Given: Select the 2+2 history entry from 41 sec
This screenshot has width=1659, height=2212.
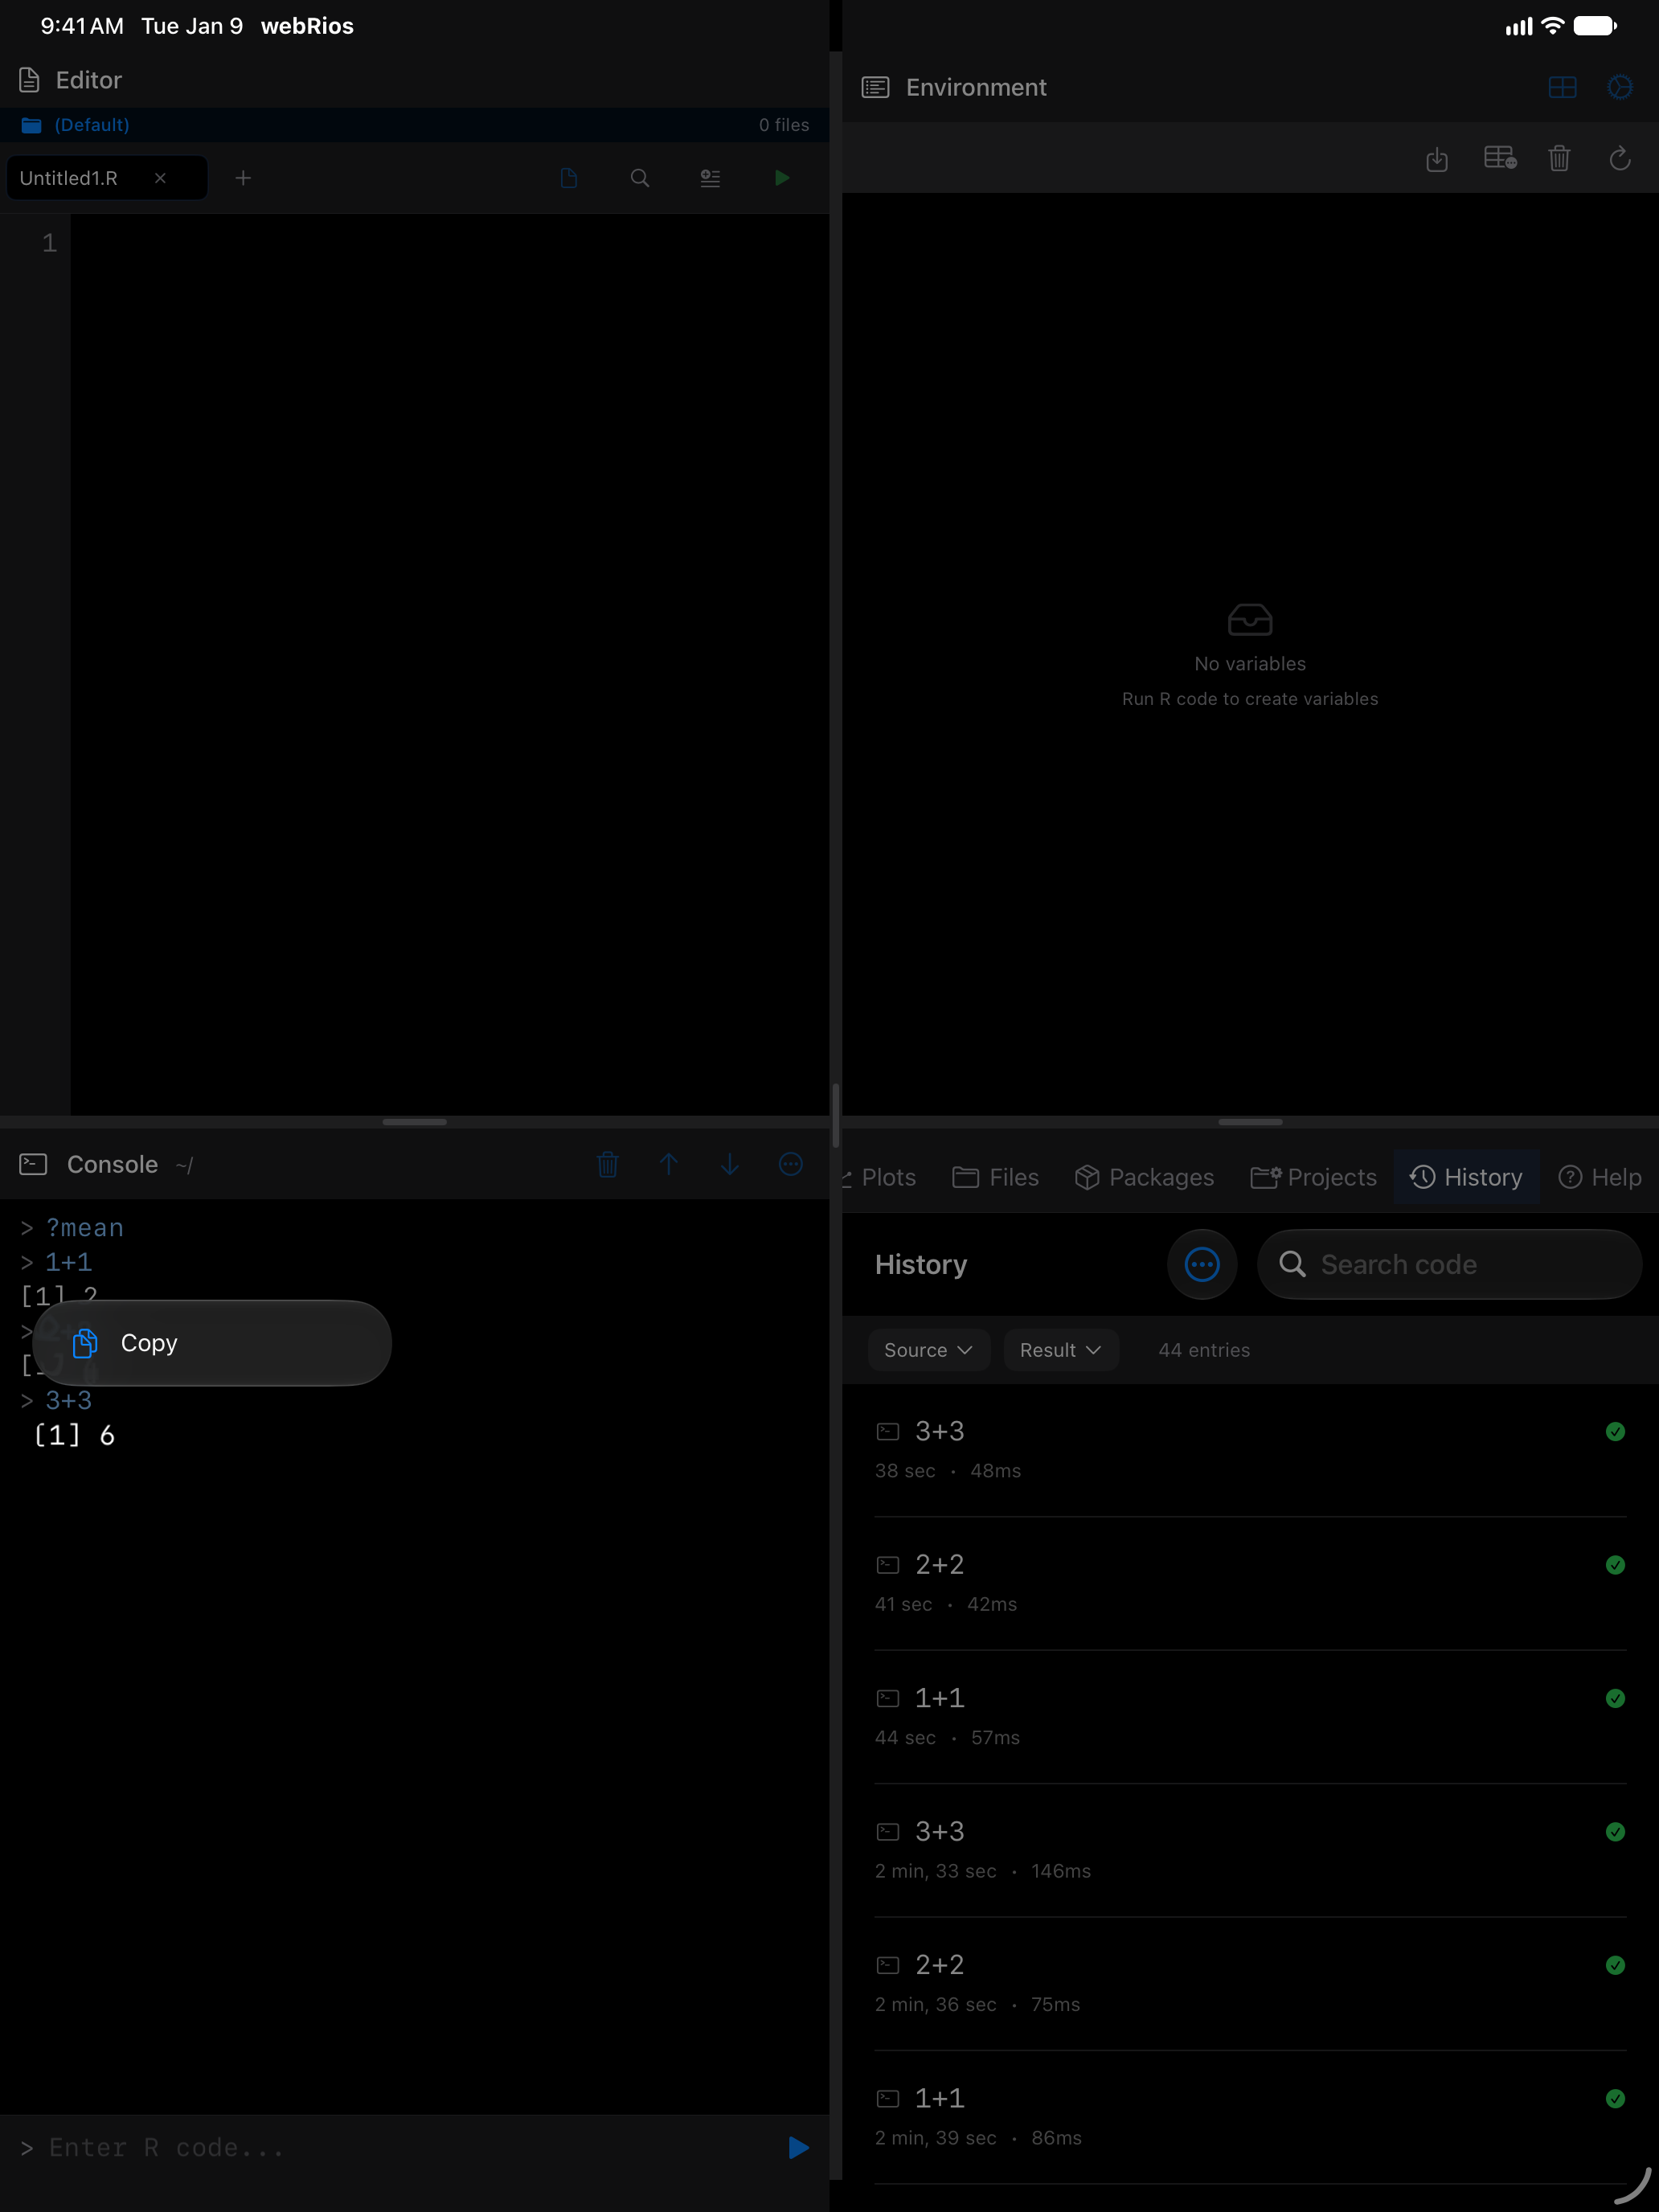Looking at the screenshot, I should tap(1250, 1583).
